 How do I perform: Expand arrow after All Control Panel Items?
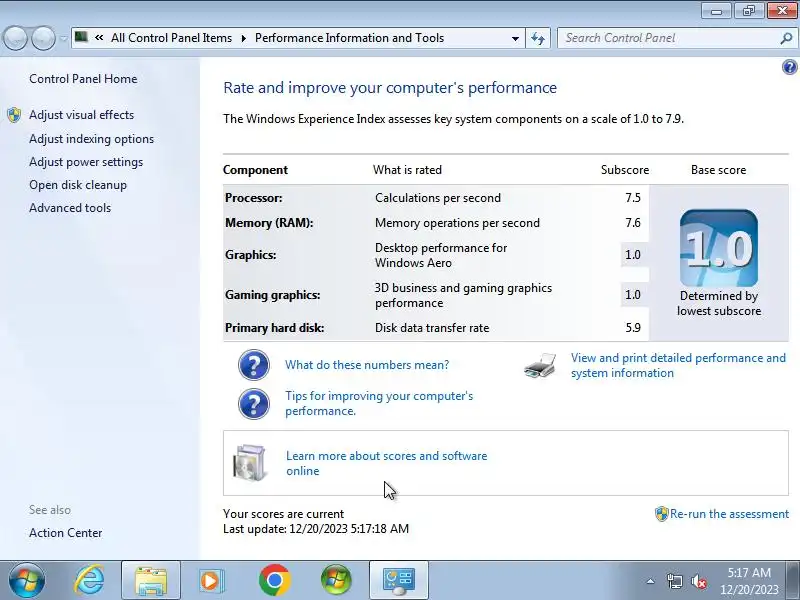(243, 38)
